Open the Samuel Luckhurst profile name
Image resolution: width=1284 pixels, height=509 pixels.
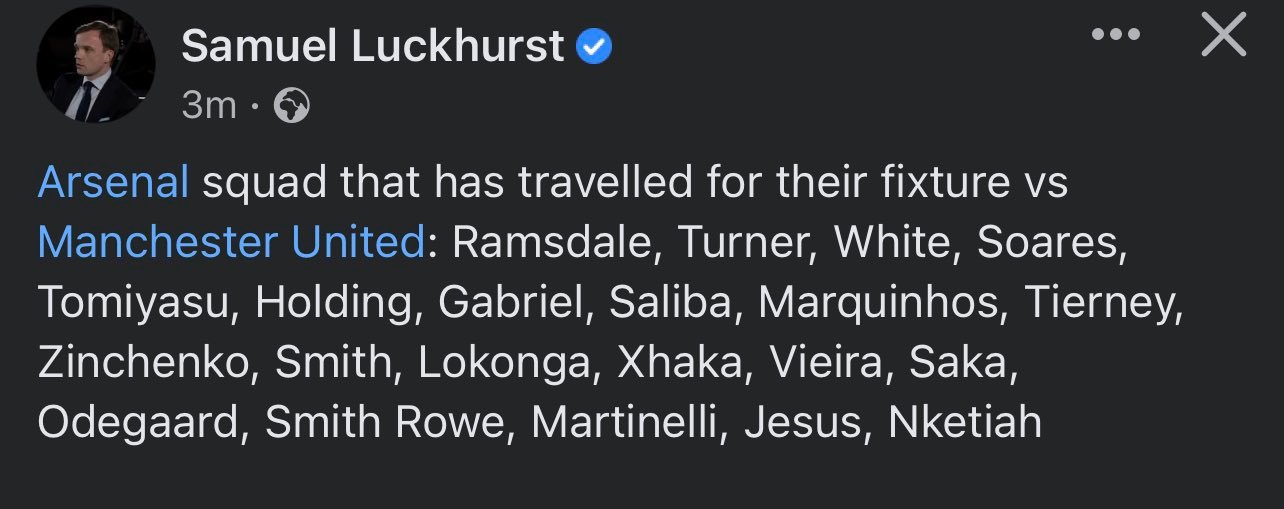click(373, 46)
